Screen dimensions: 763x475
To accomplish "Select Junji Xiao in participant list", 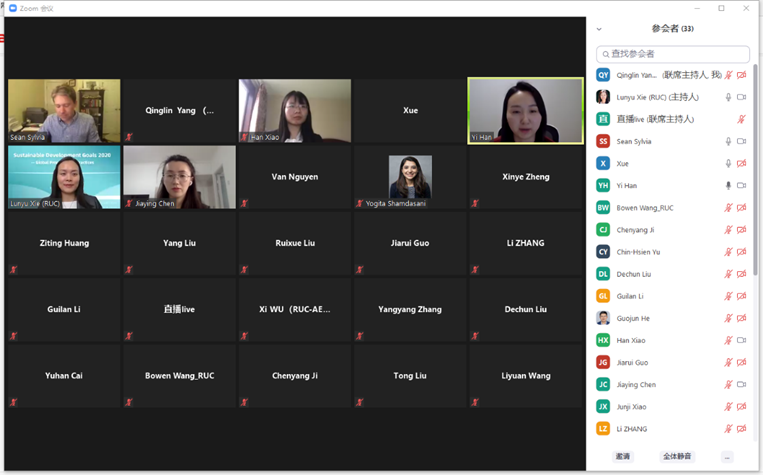I will (x=631, y=407).
